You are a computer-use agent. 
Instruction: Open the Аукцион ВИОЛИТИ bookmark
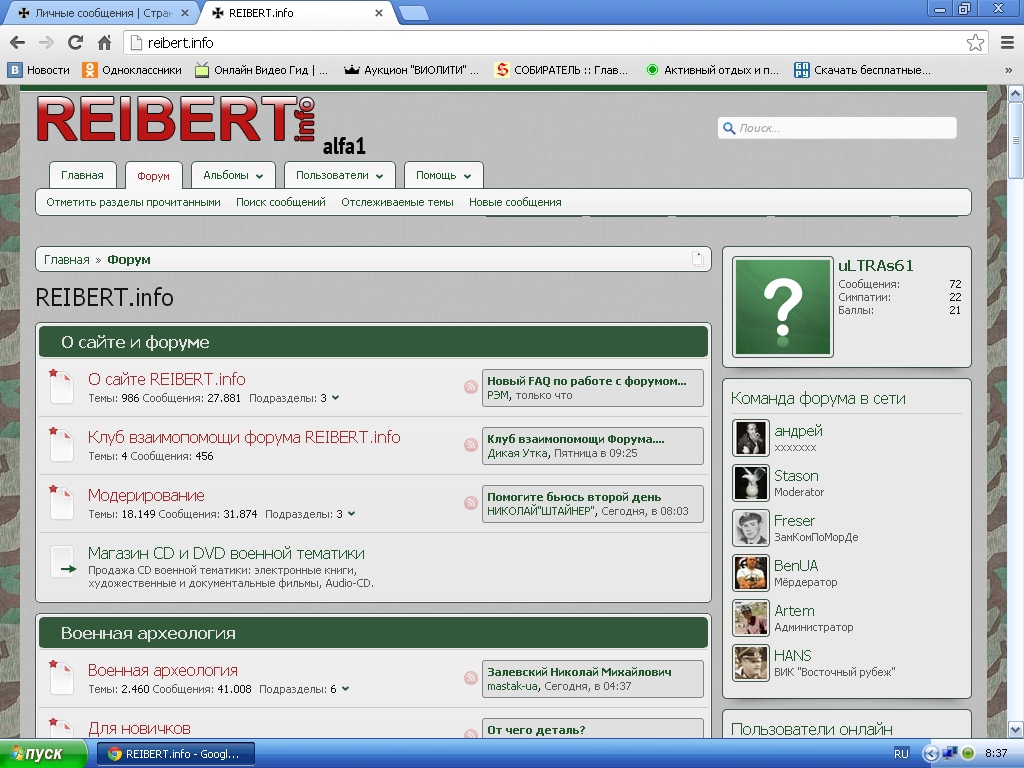[411, 70]
